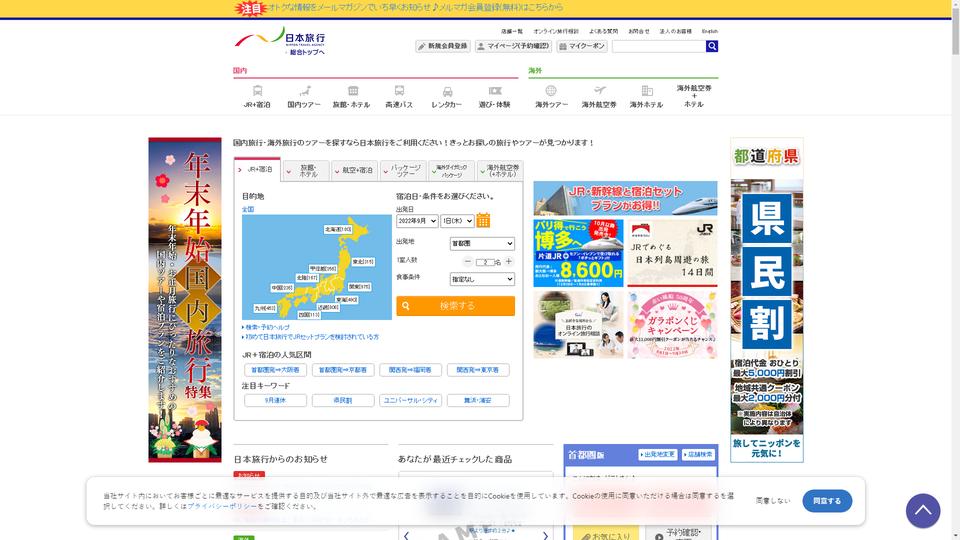The width and height of the screenshot is (960, 540).
Task: Choose 関西発⇒東京着 popular route
Action: coord(478,370)
